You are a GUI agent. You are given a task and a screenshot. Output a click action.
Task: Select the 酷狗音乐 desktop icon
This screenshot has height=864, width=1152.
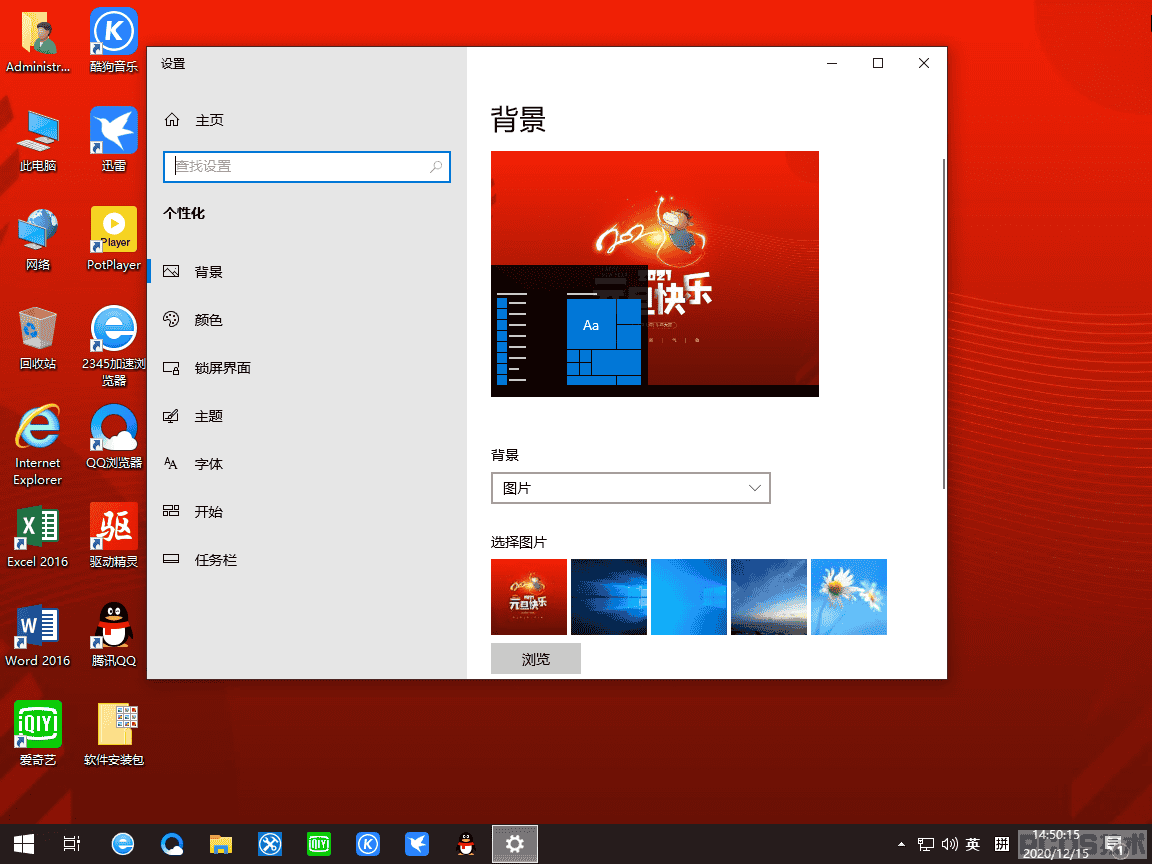114,41
